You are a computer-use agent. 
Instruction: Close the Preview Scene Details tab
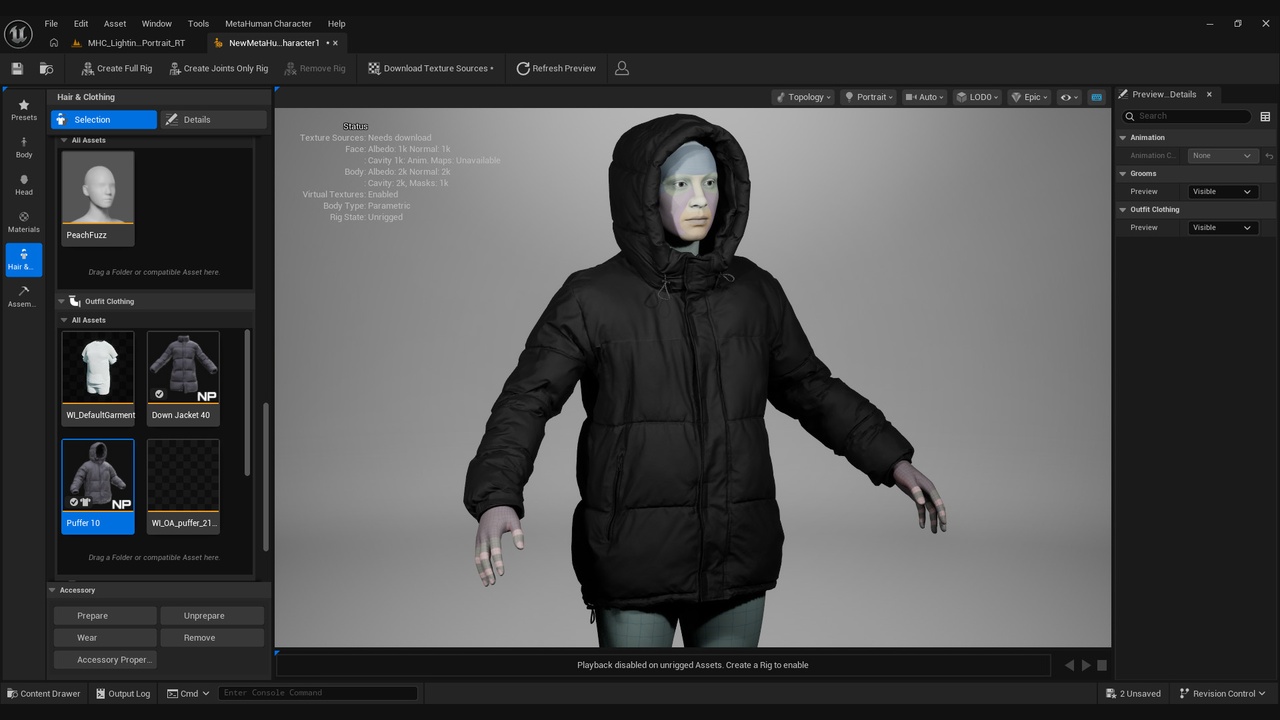[1209, 94]
